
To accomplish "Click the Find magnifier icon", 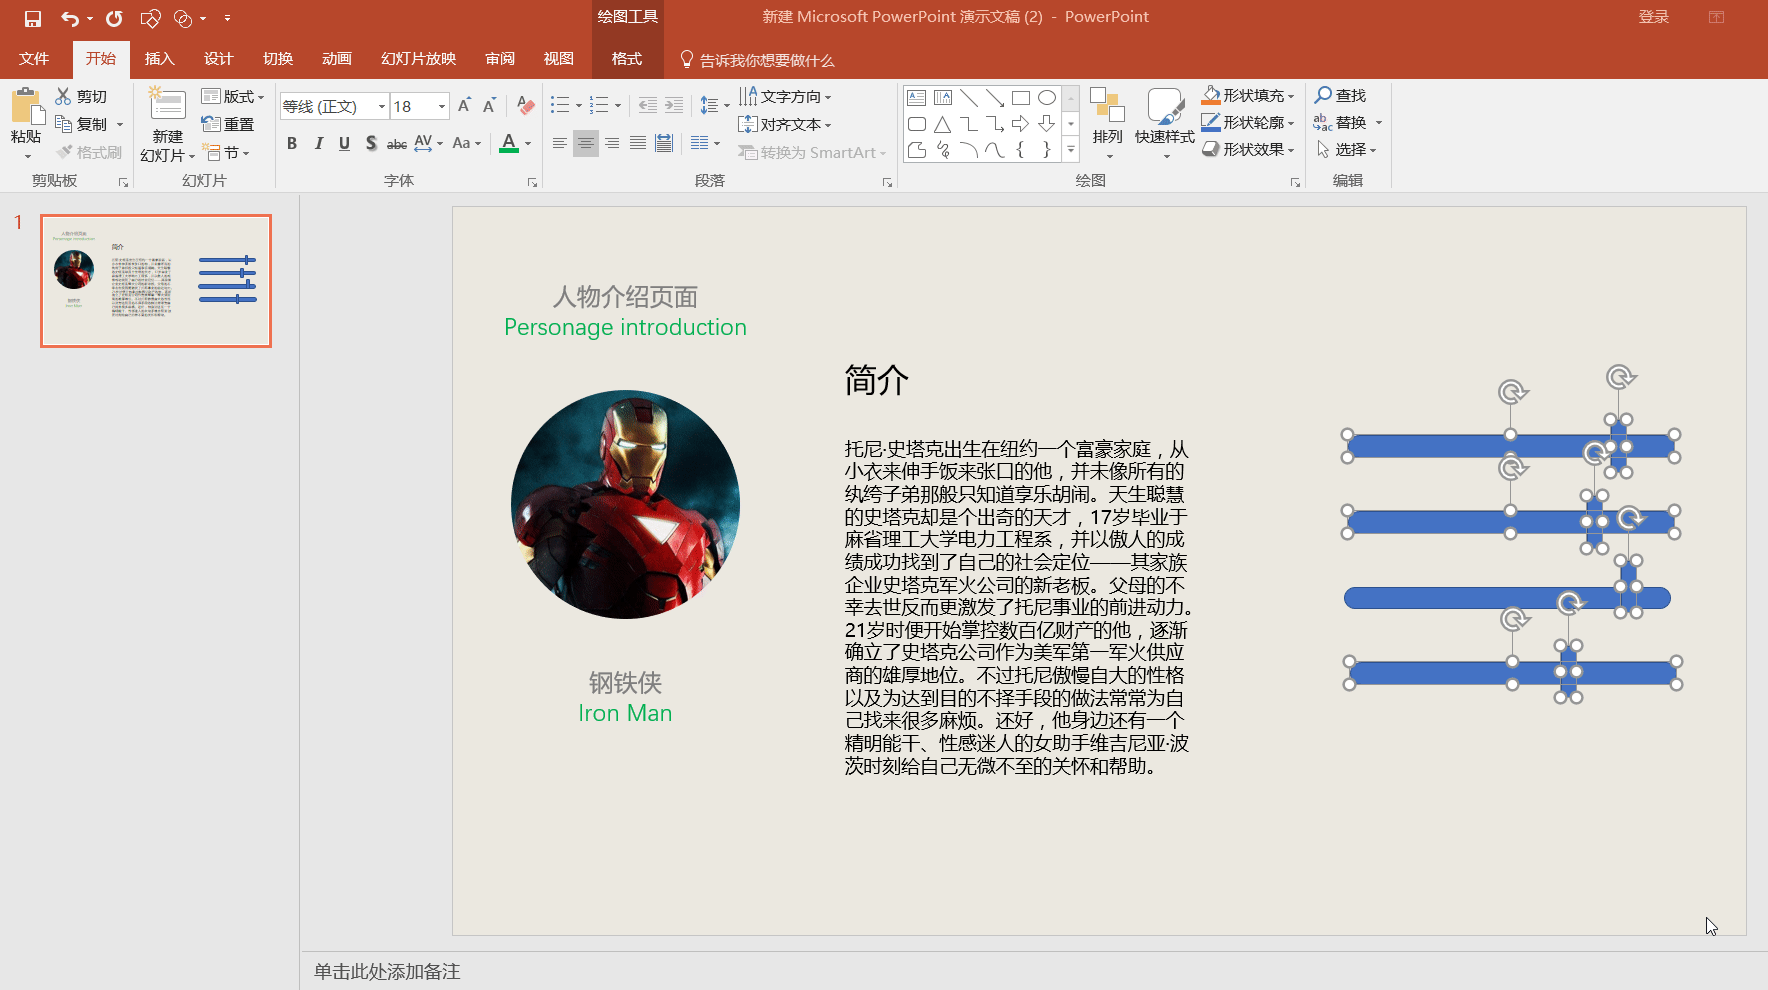I will click(x=1323, y=95).
